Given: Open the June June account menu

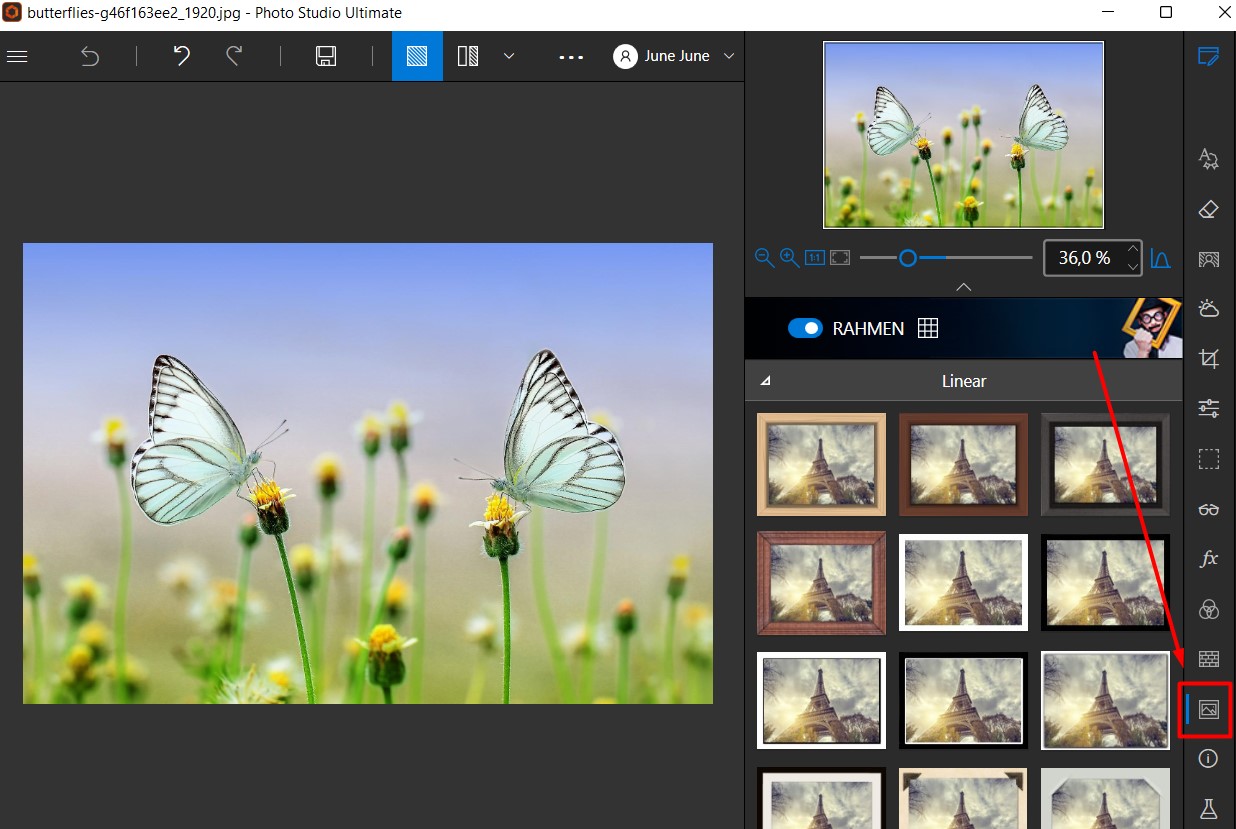Looking at the screenshot, I should (x=675, y=56).
